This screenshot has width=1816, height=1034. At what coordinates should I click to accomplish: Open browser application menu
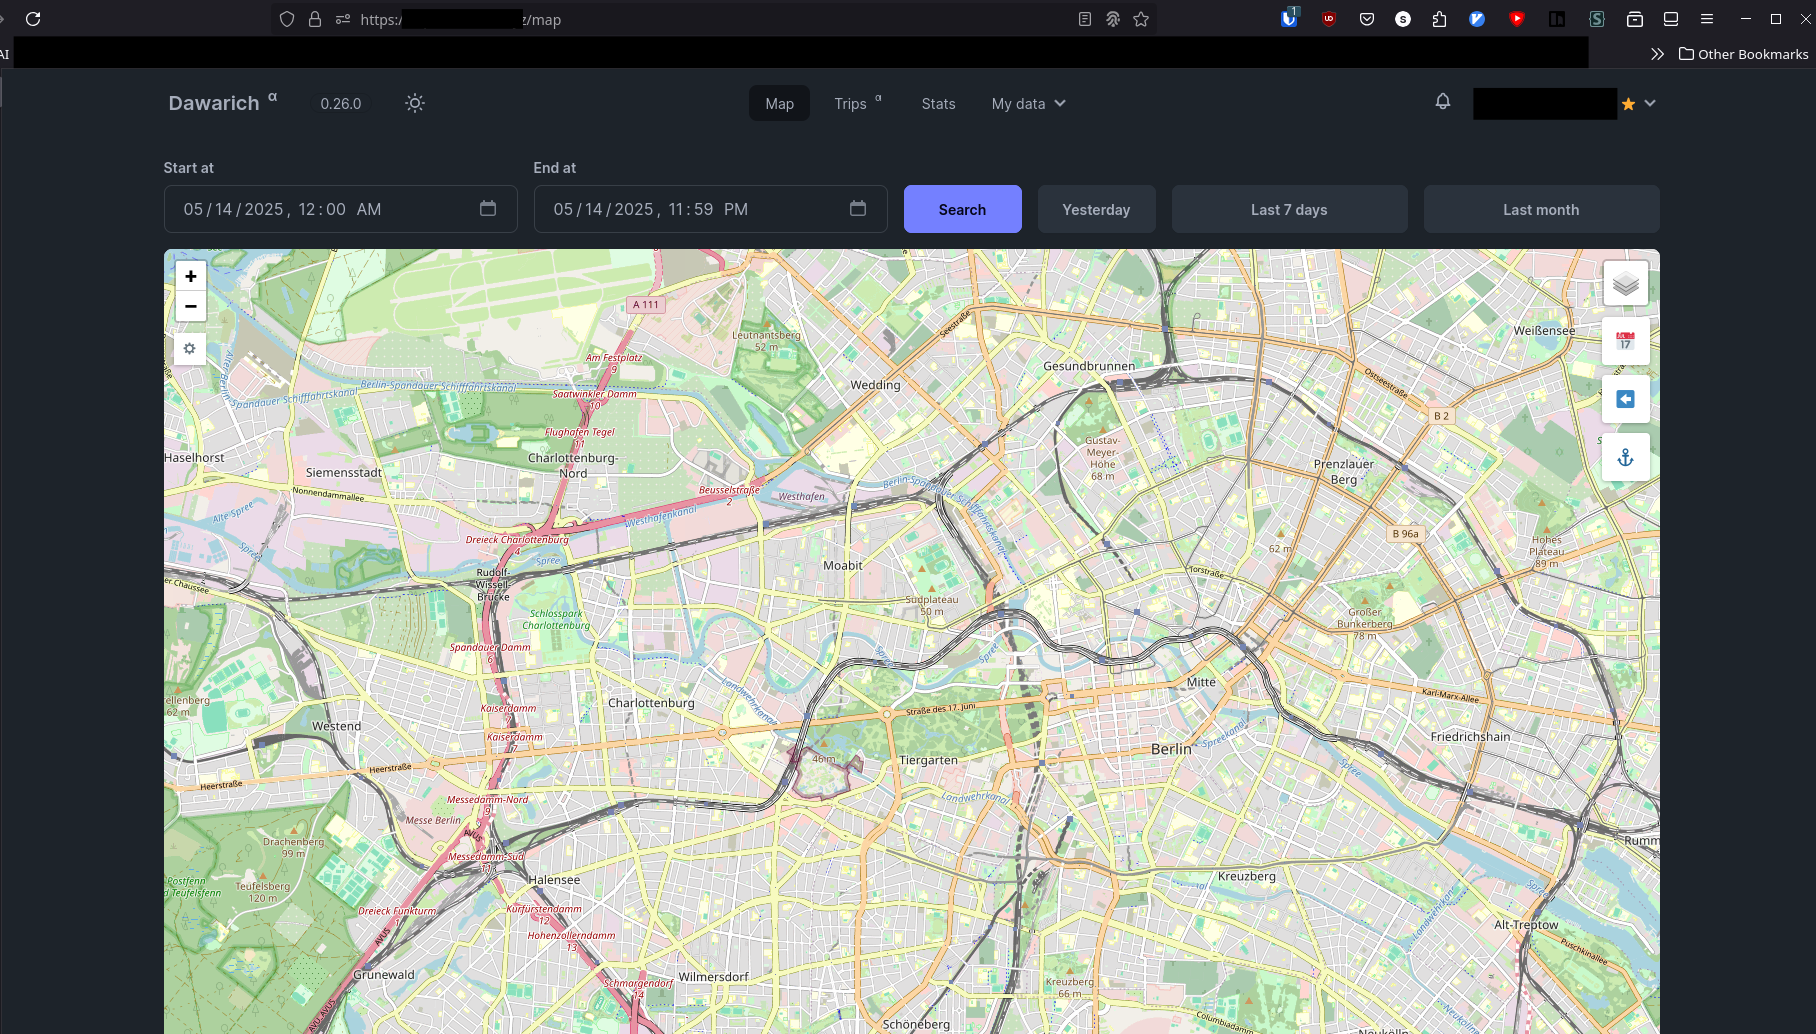1707,19
